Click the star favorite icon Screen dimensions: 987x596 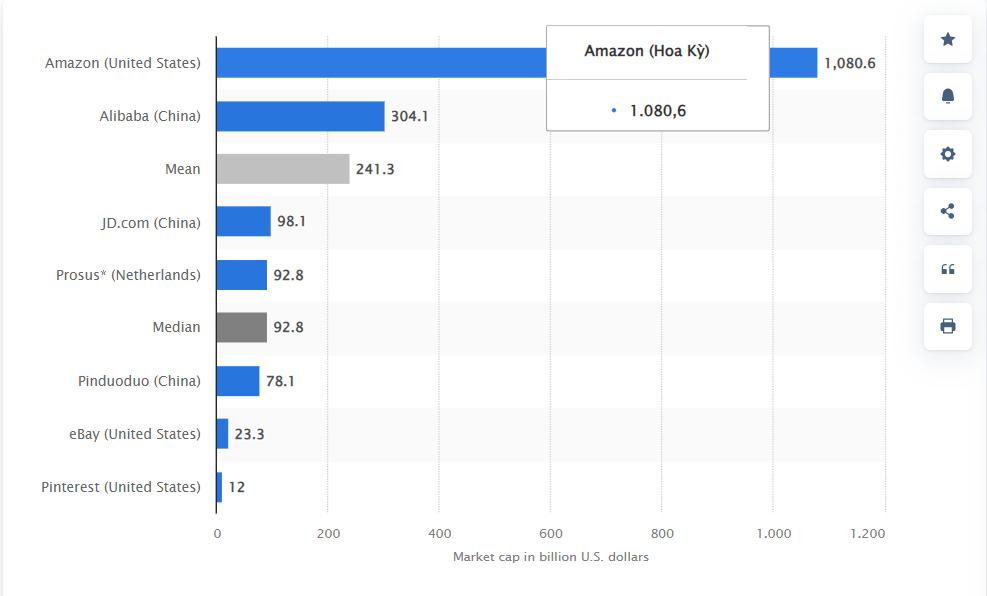pyautogui.click(x=947, y=40)
